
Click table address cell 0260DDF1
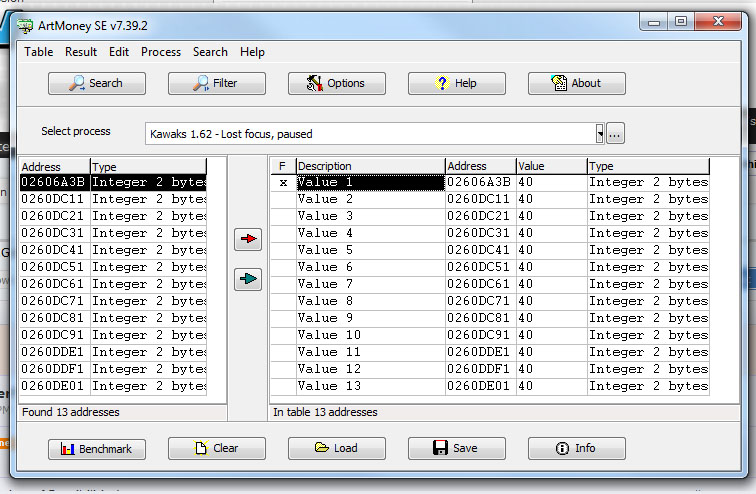click(x=481, y=369)
